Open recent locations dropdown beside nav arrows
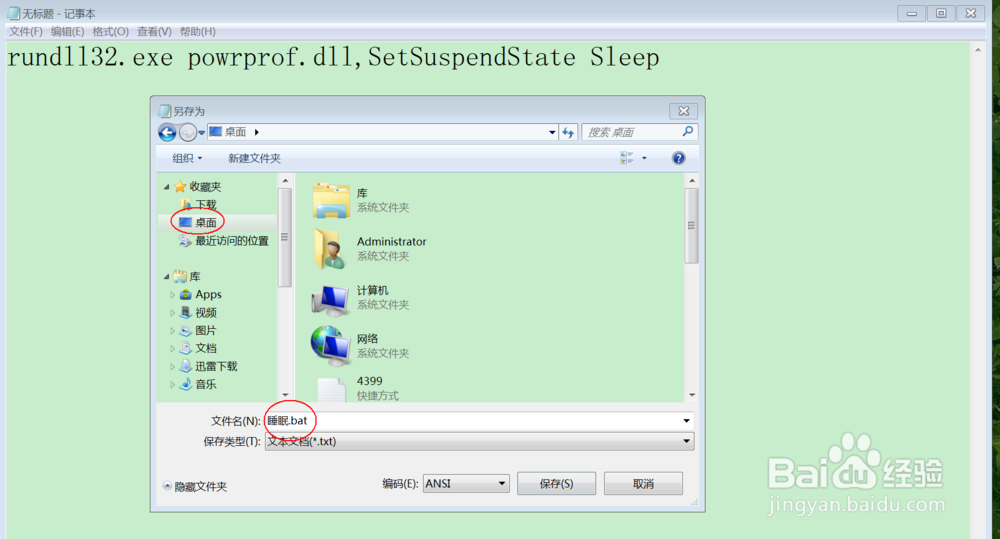The width and height of the screenshot is (1000, 539). coord(202,133)
